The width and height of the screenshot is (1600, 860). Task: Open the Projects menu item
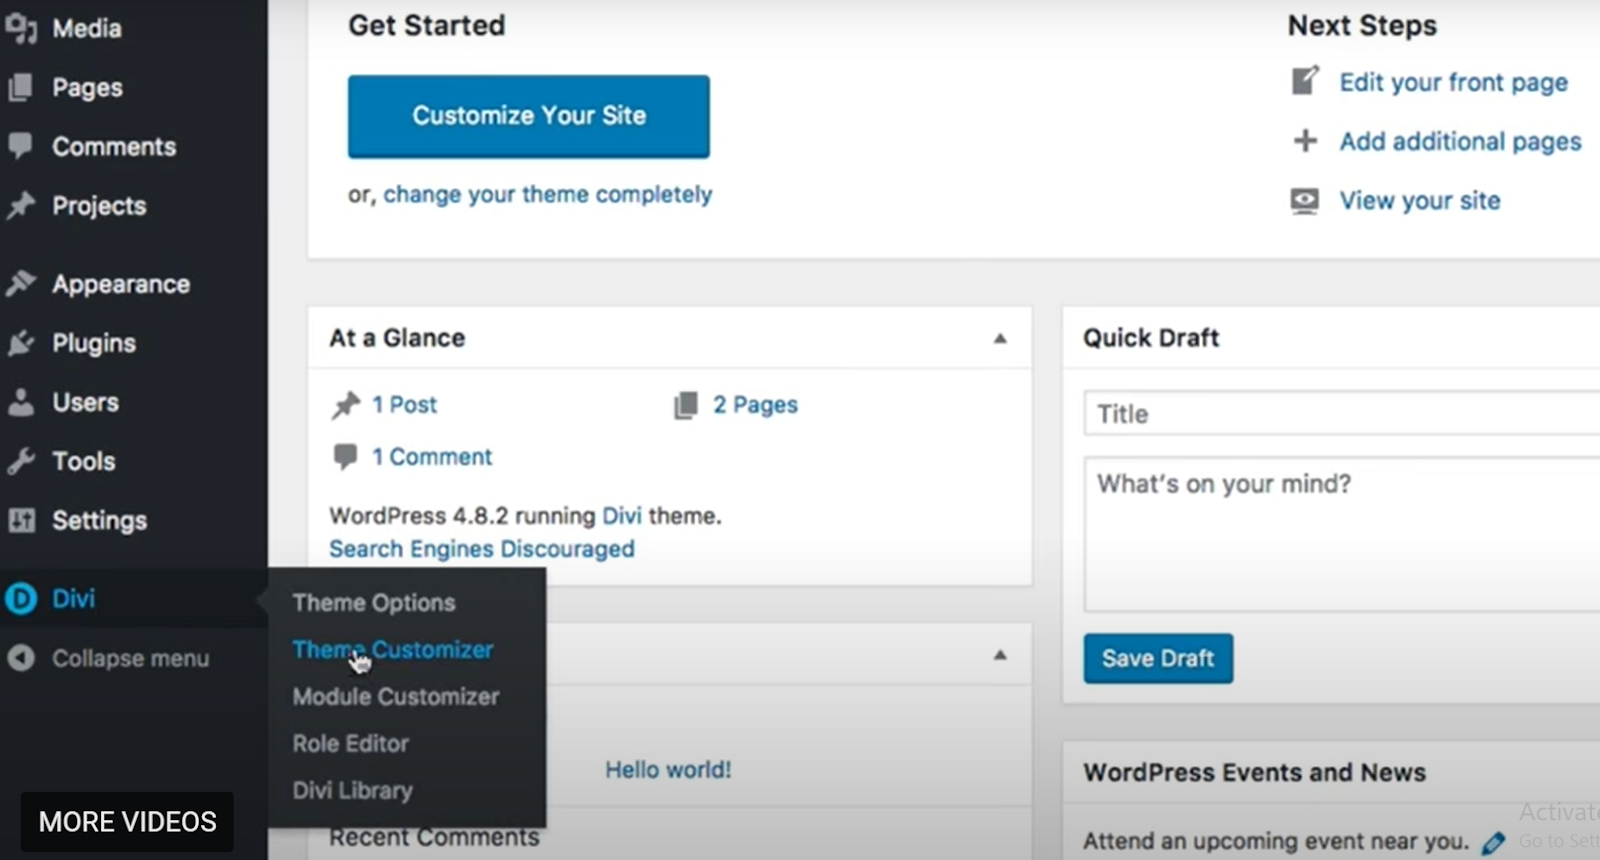(99, 206)
